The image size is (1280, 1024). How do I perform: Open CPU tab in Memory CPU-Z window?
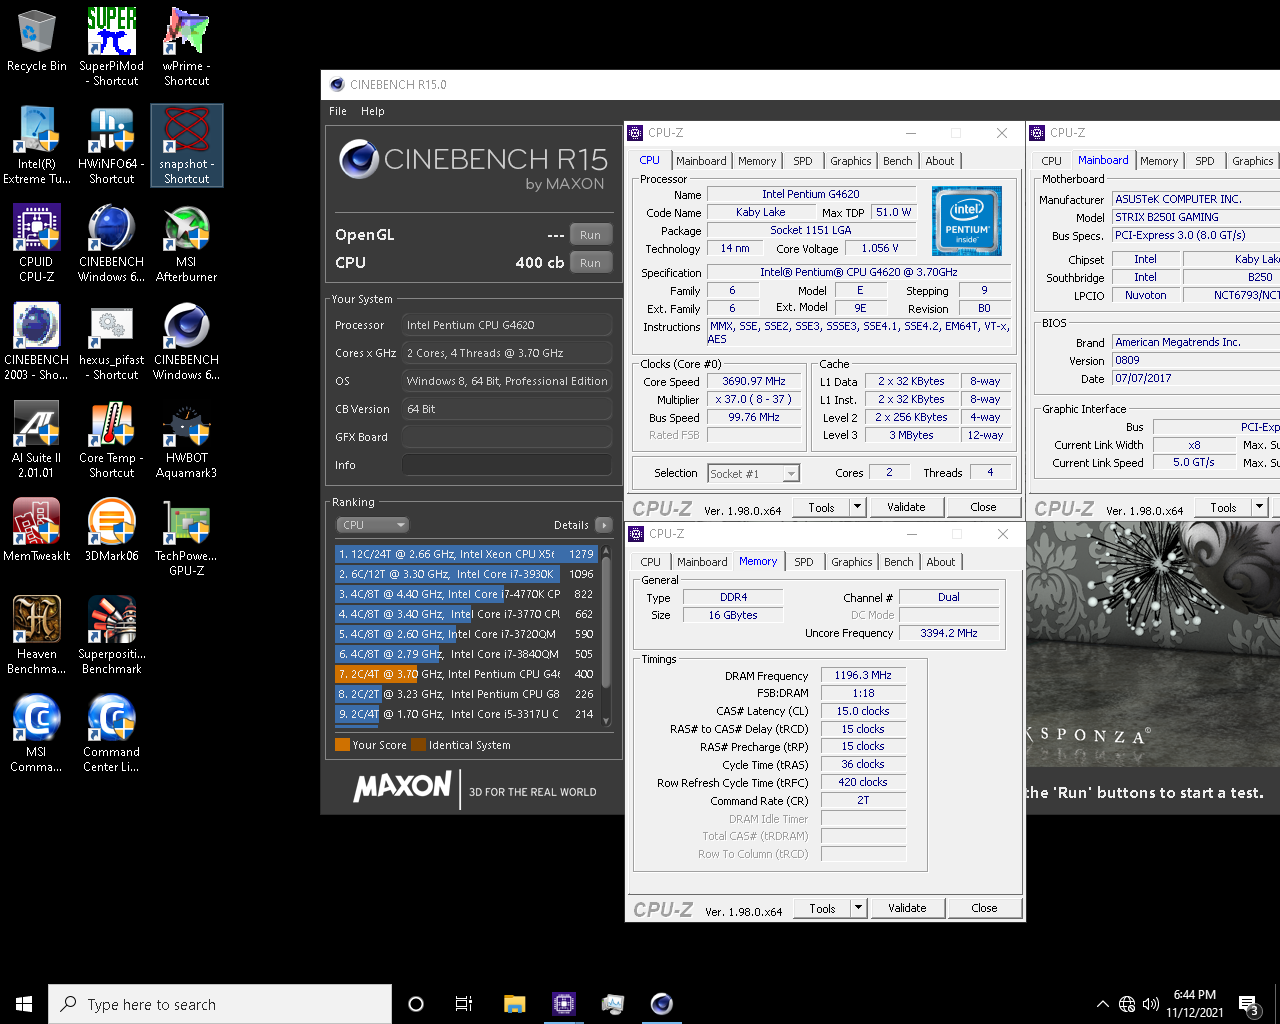pyautogui.click(x=650, y=562)
